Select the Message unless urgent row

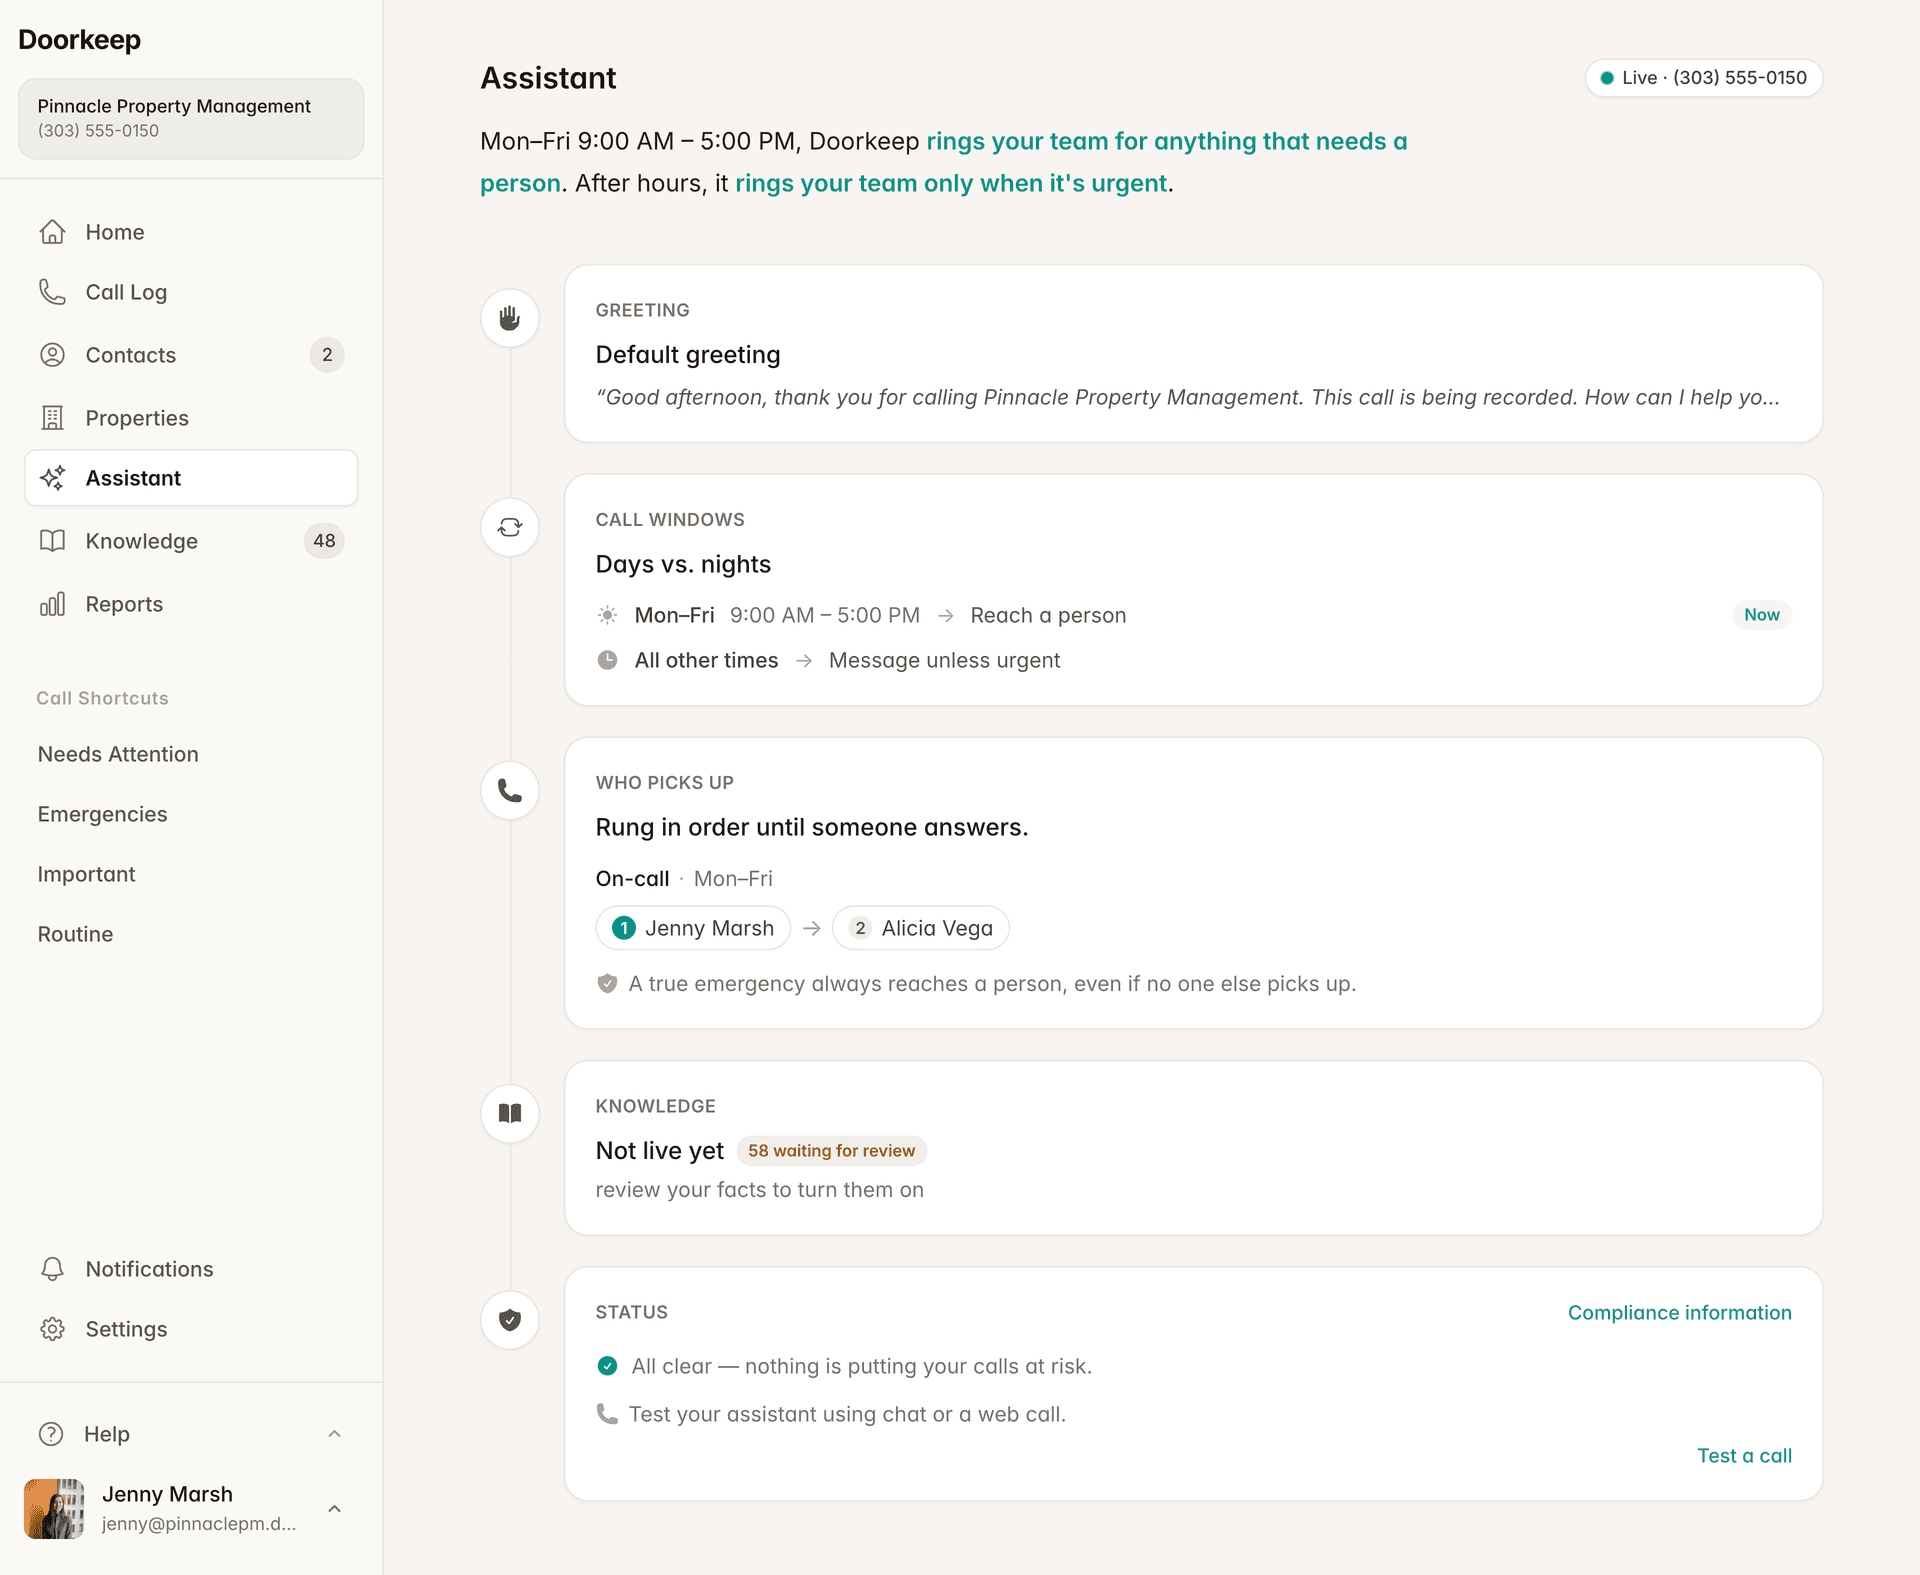click(x=1193, y=660)
